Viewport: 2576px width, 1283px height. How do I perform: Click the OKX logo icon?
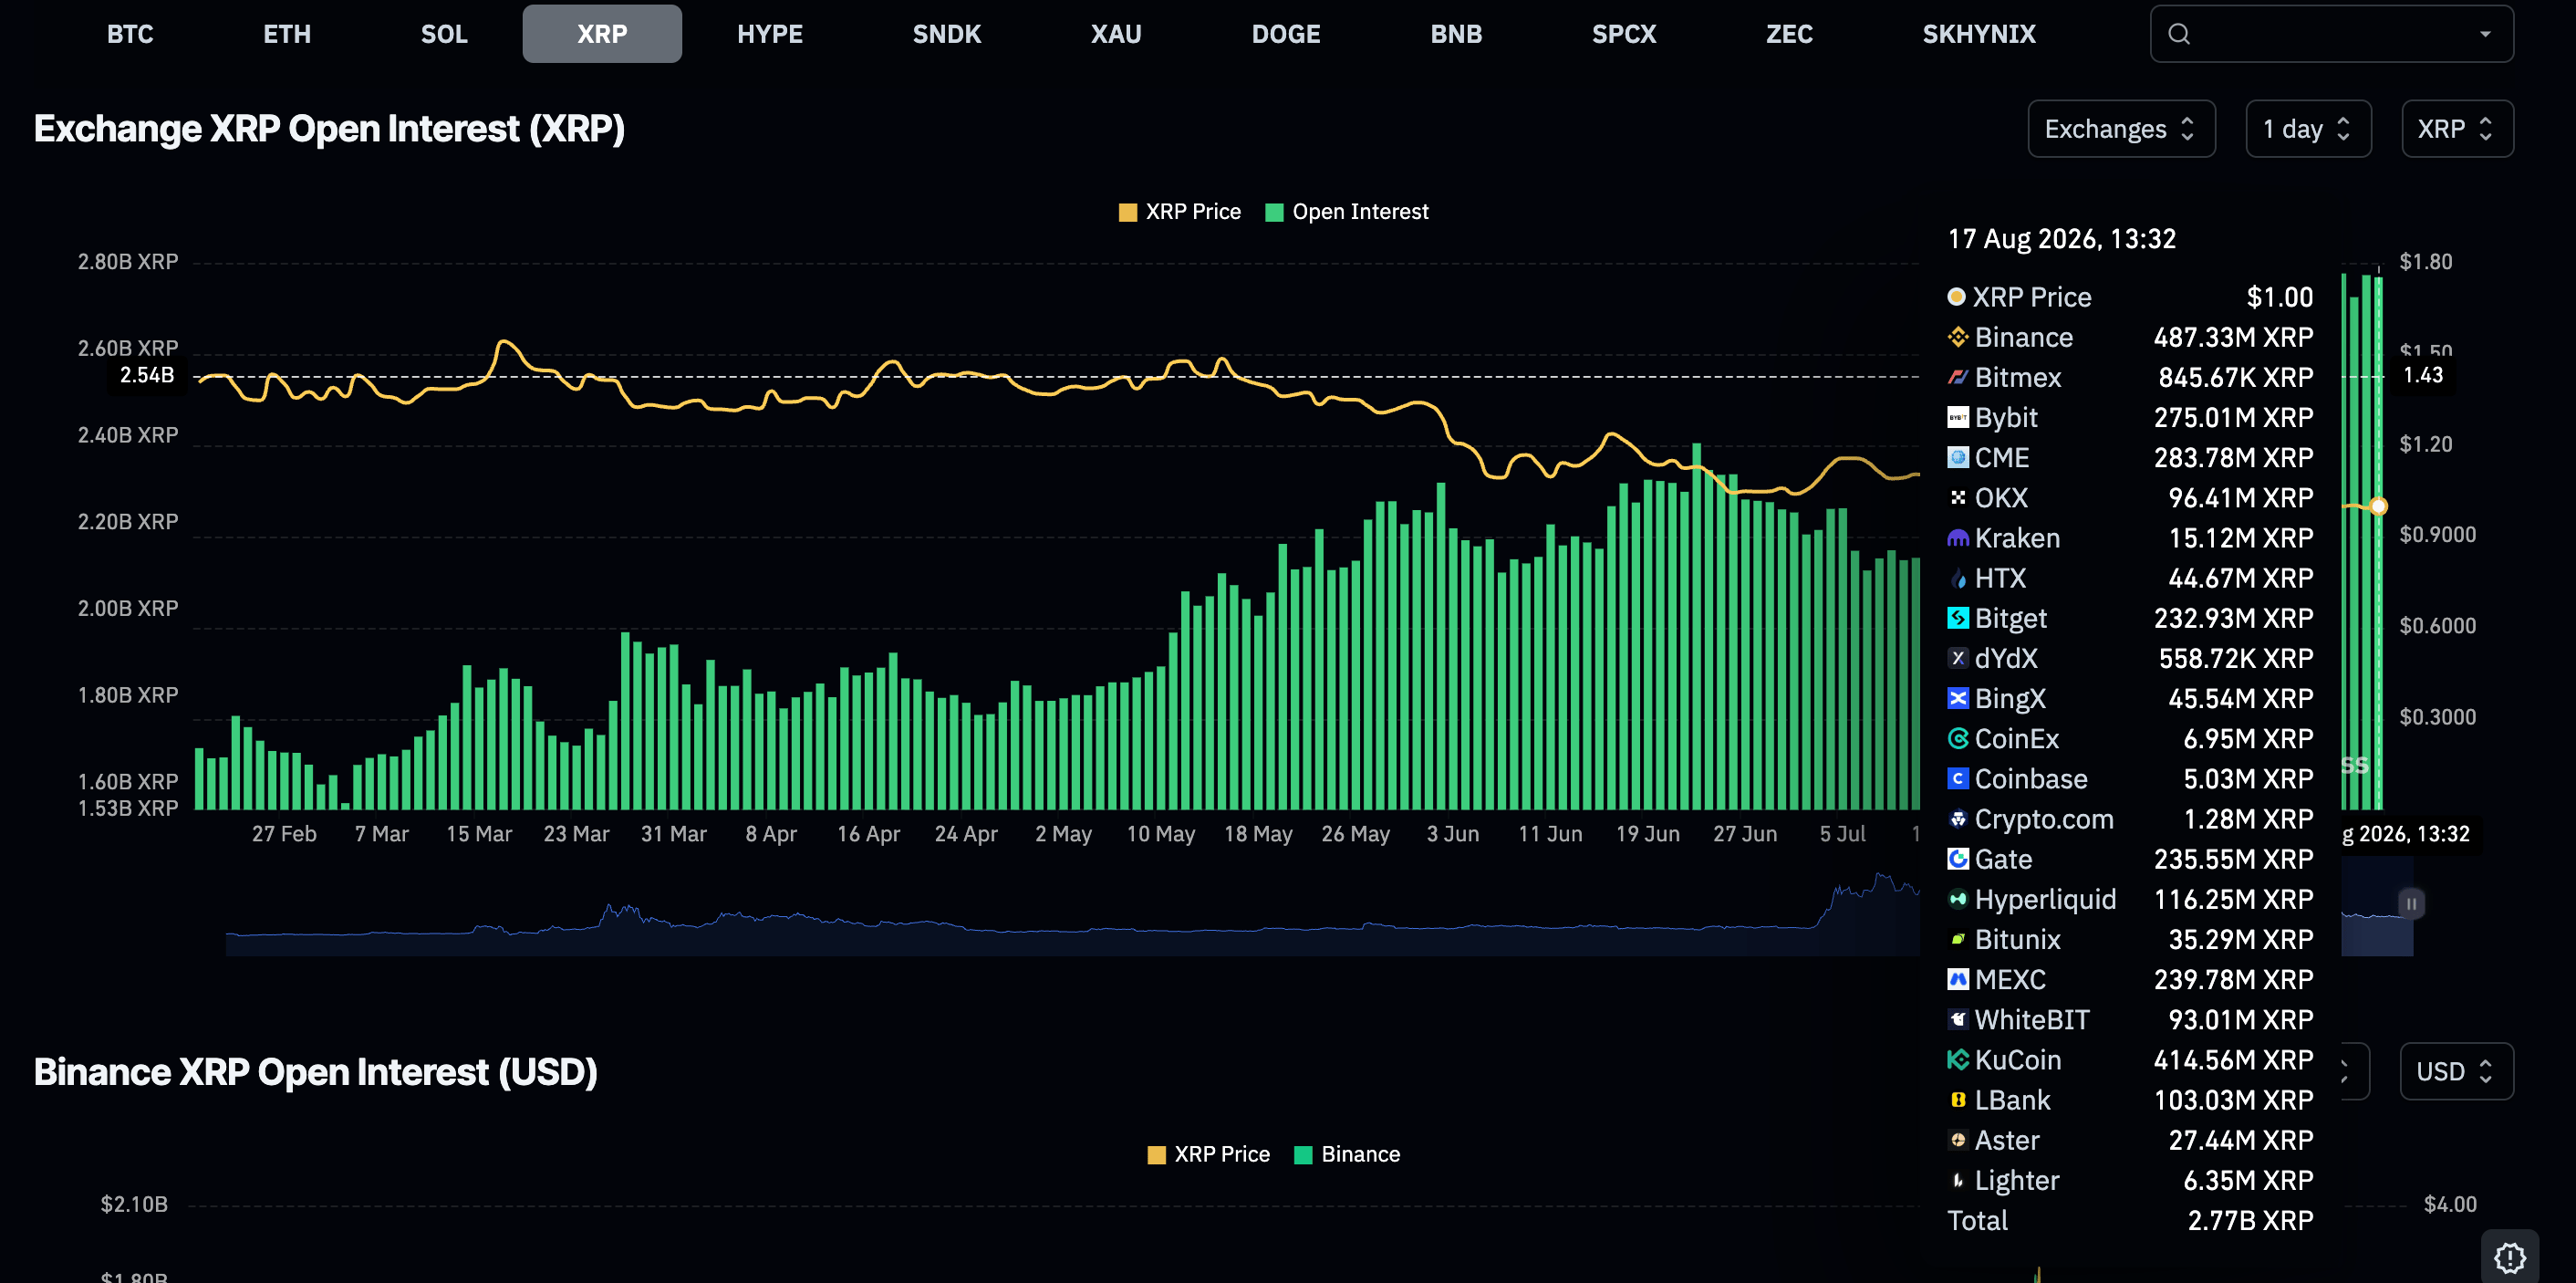pos(1958,497)
